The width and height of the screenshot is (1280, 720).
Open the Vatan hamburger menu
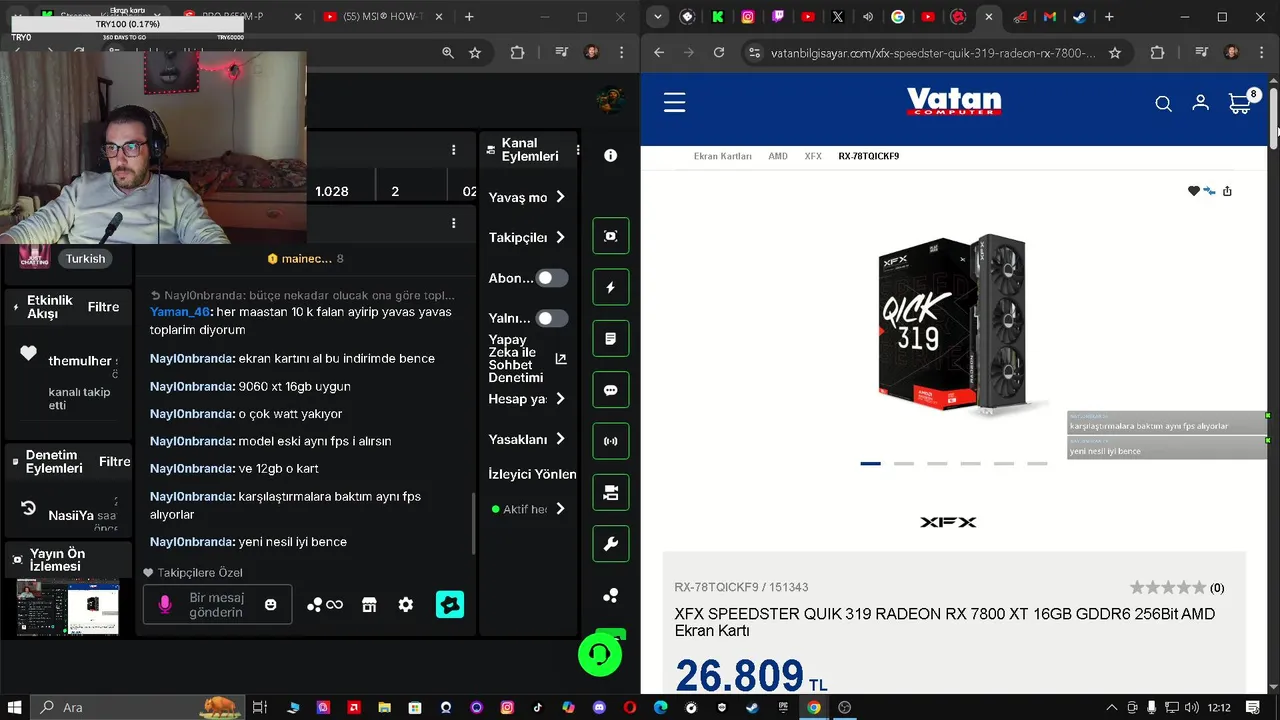(x=674, y=102)
